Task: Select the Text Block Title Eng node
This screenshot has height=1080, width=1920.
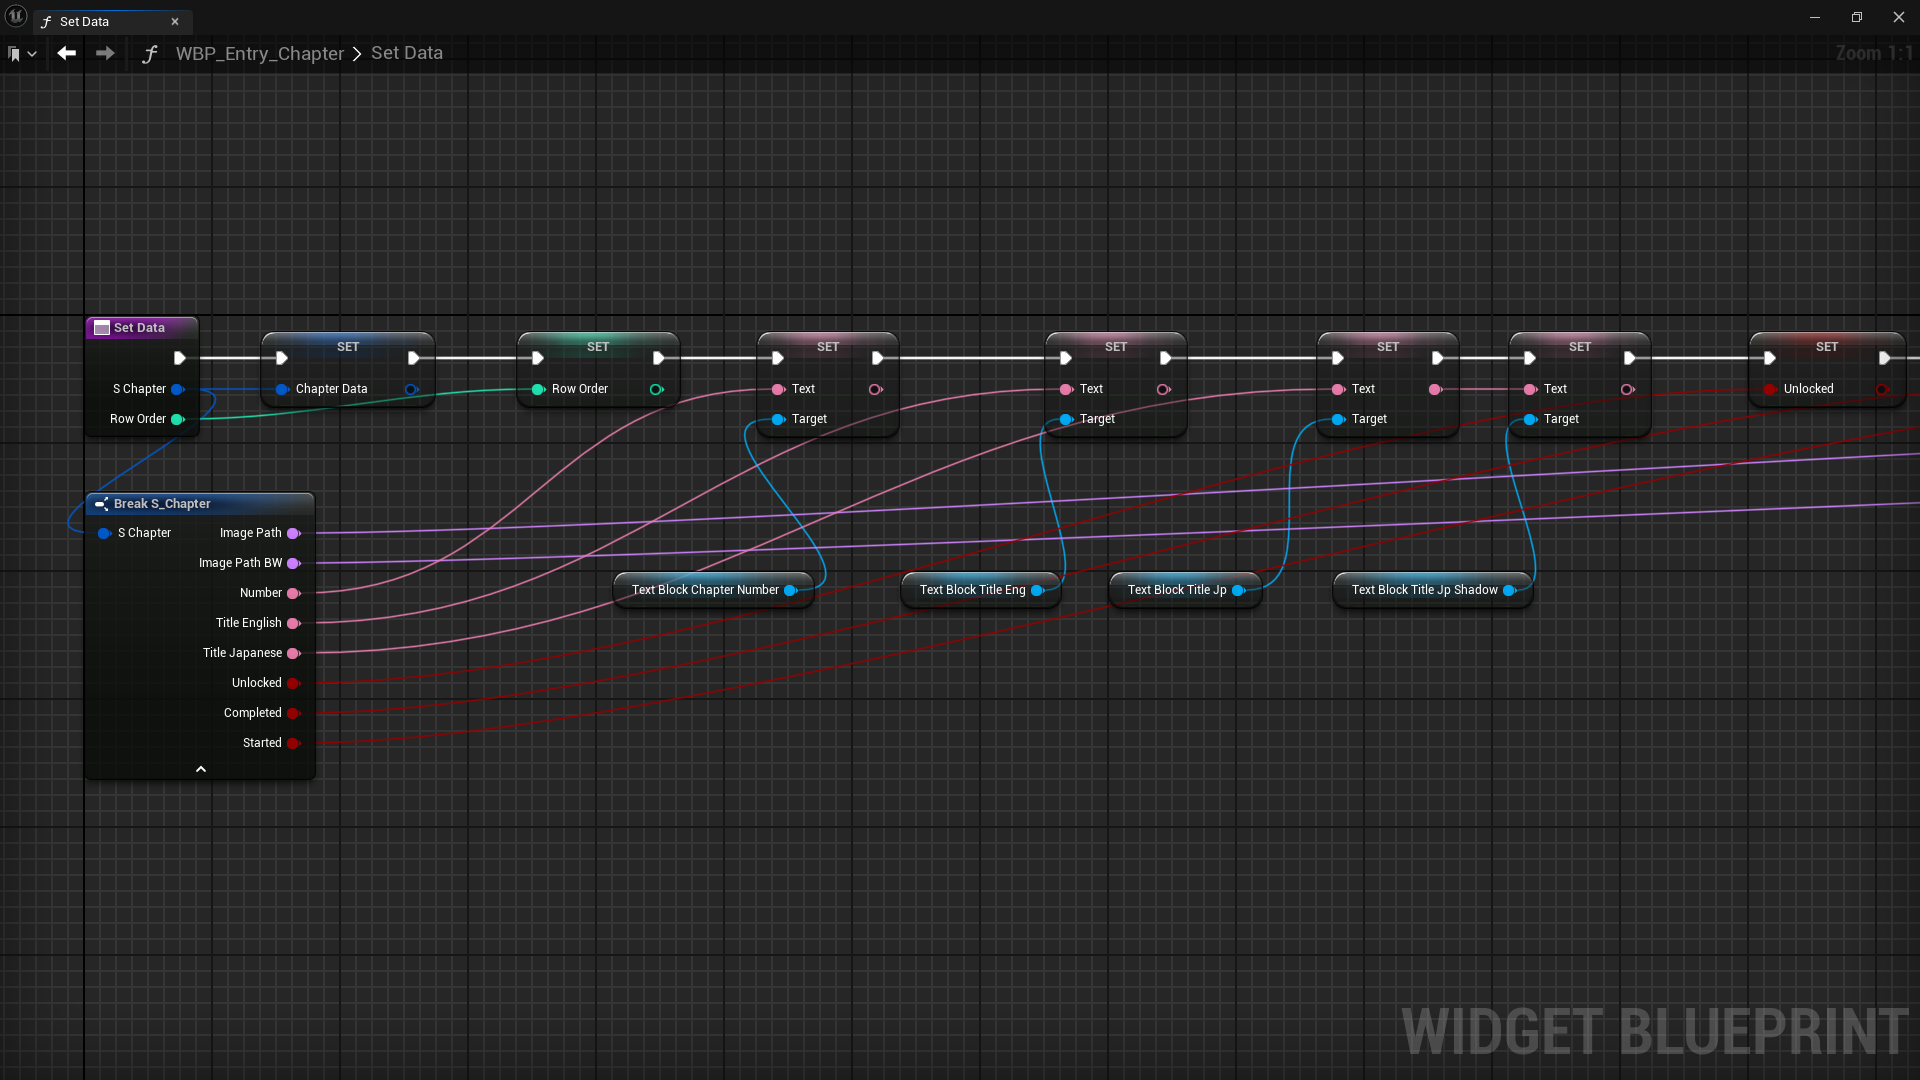Action: pos(972,590)
